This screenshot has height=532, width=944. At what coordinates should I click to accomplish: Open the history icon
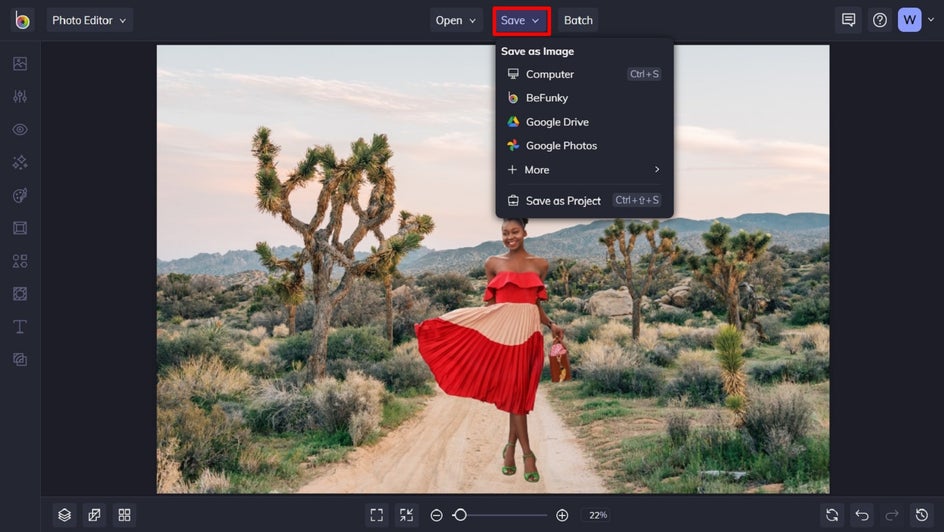(x=922, y=515)
